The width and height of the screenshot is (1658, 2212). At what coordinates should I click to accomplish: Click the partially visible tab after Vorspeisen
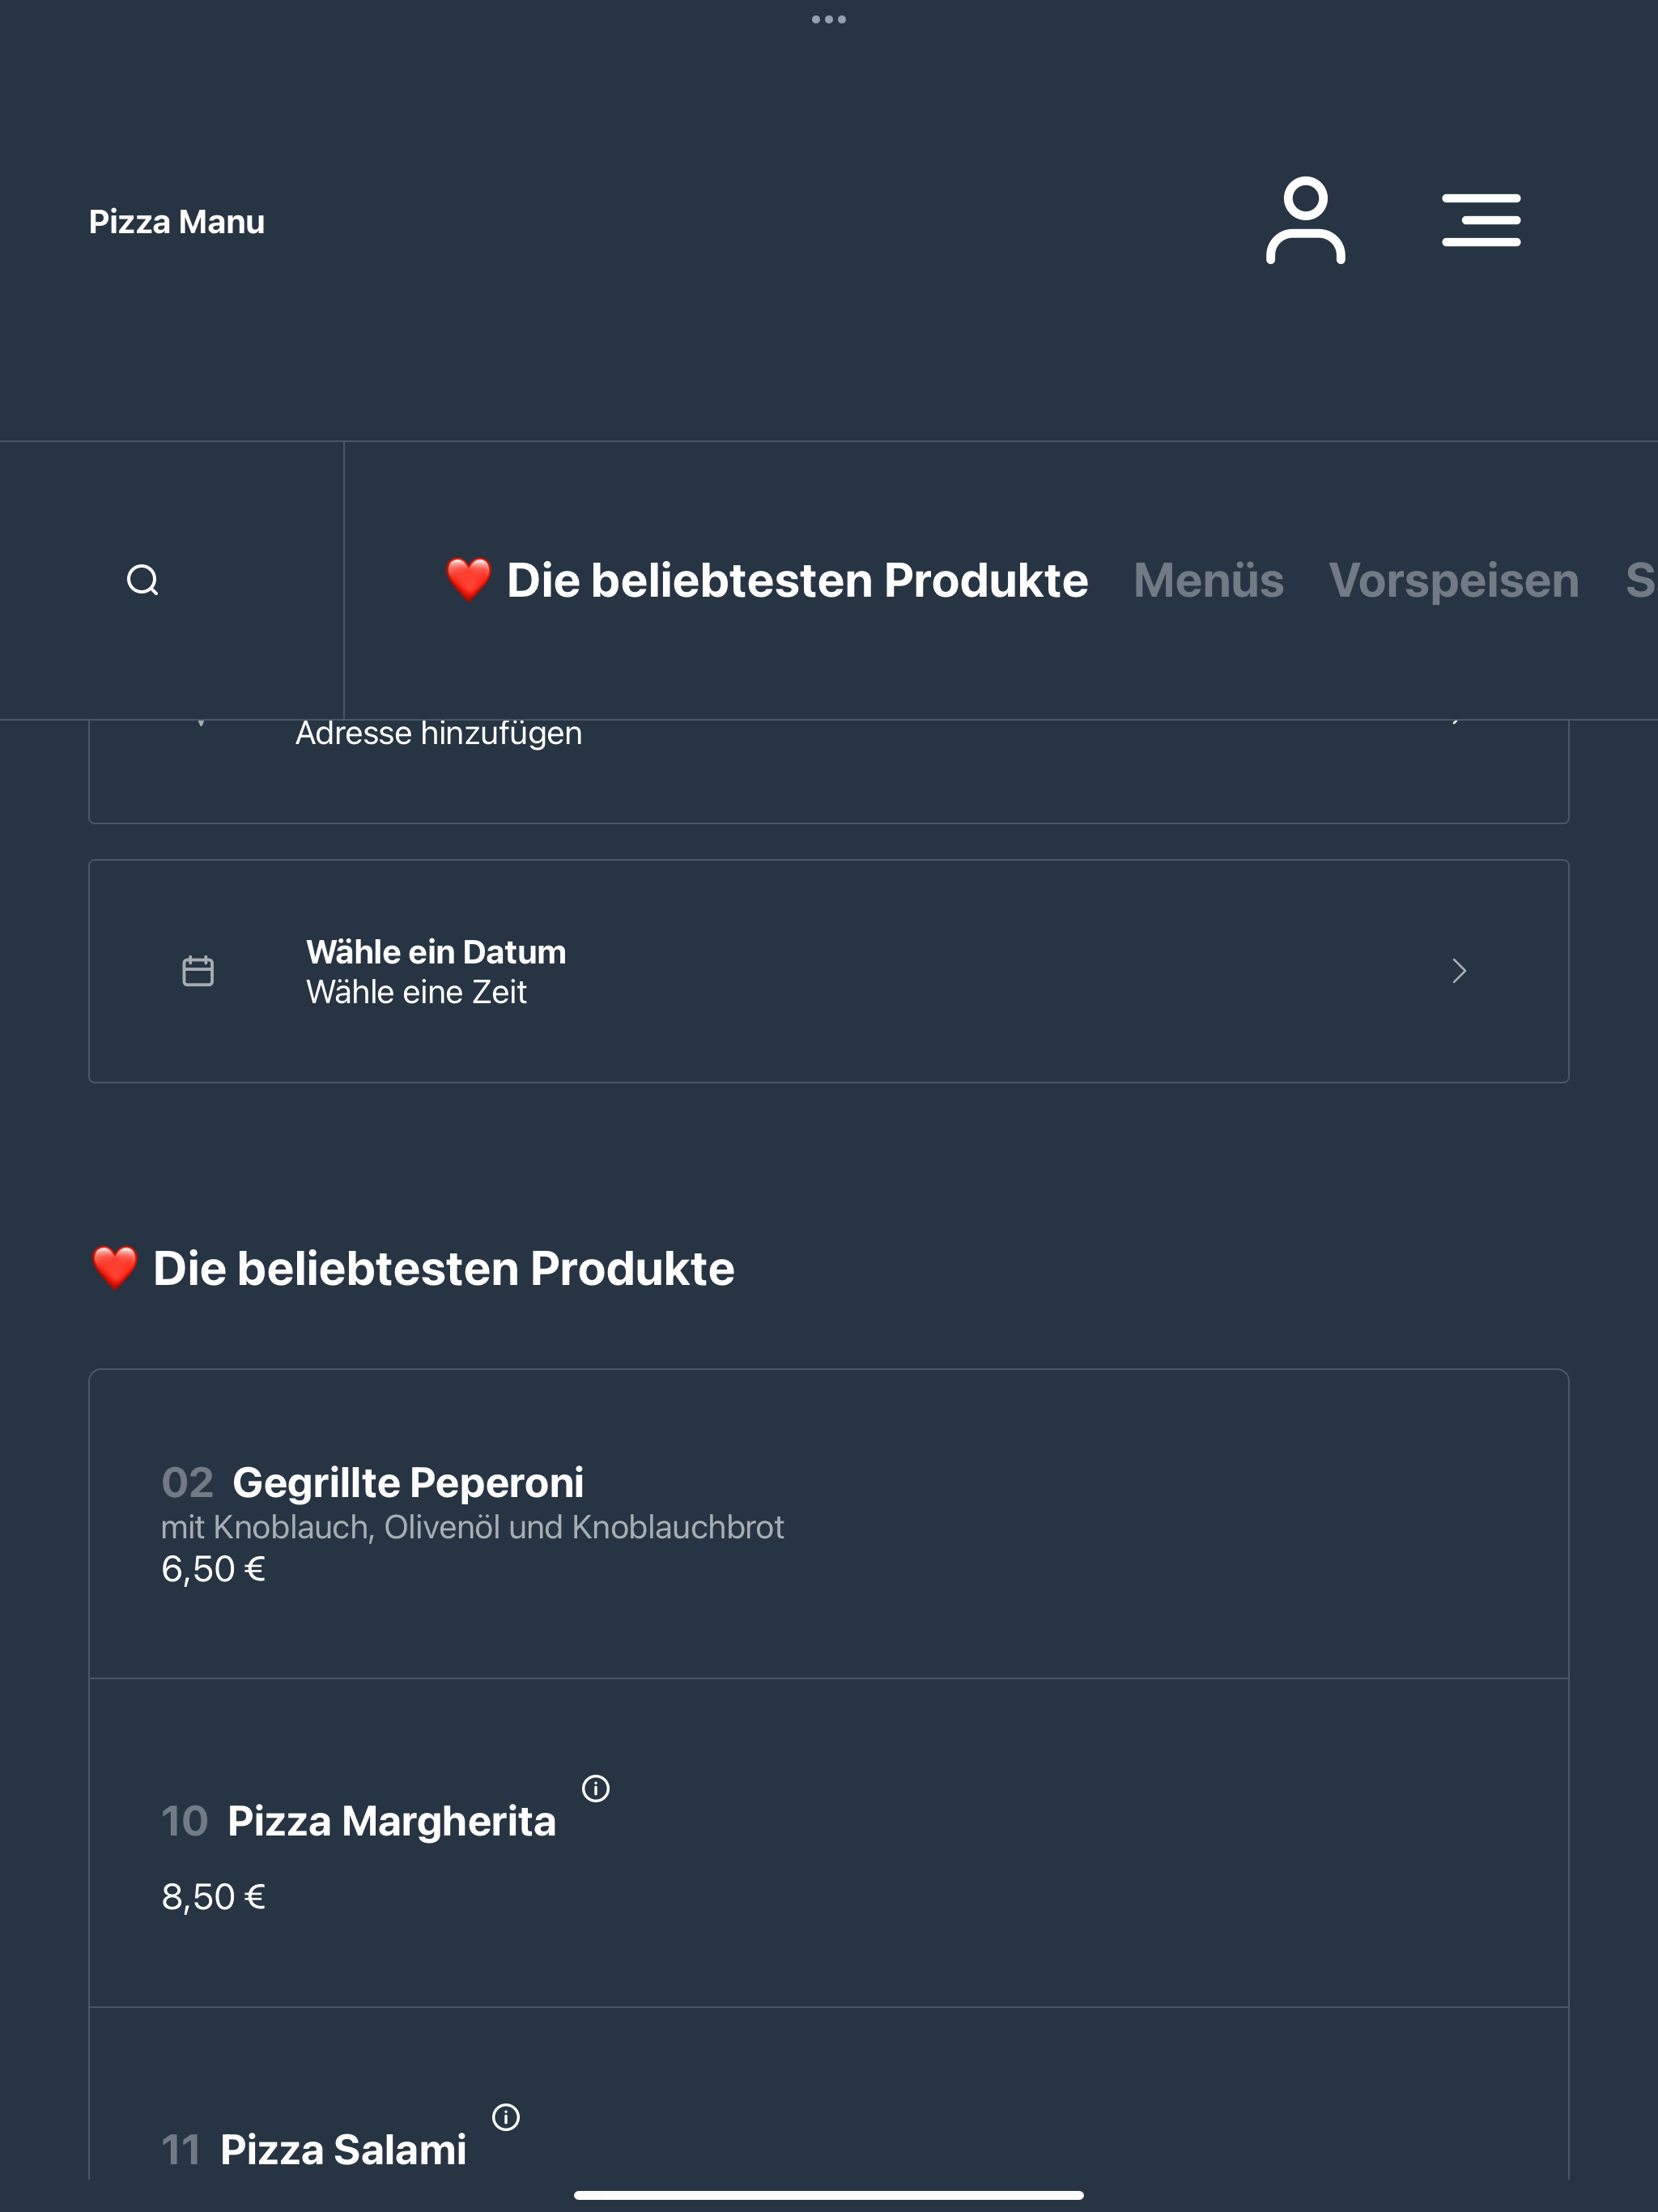[1641, 580]
